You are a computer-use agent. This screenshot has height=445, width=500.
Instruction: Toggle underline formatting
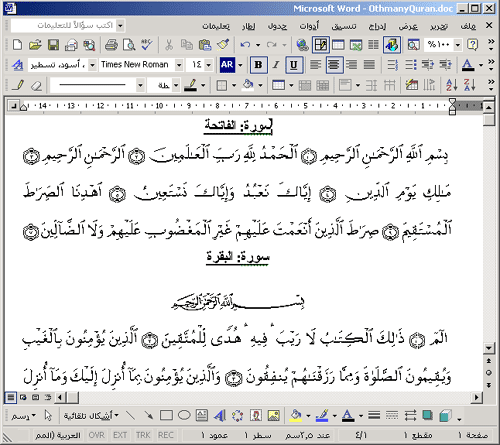294,65
